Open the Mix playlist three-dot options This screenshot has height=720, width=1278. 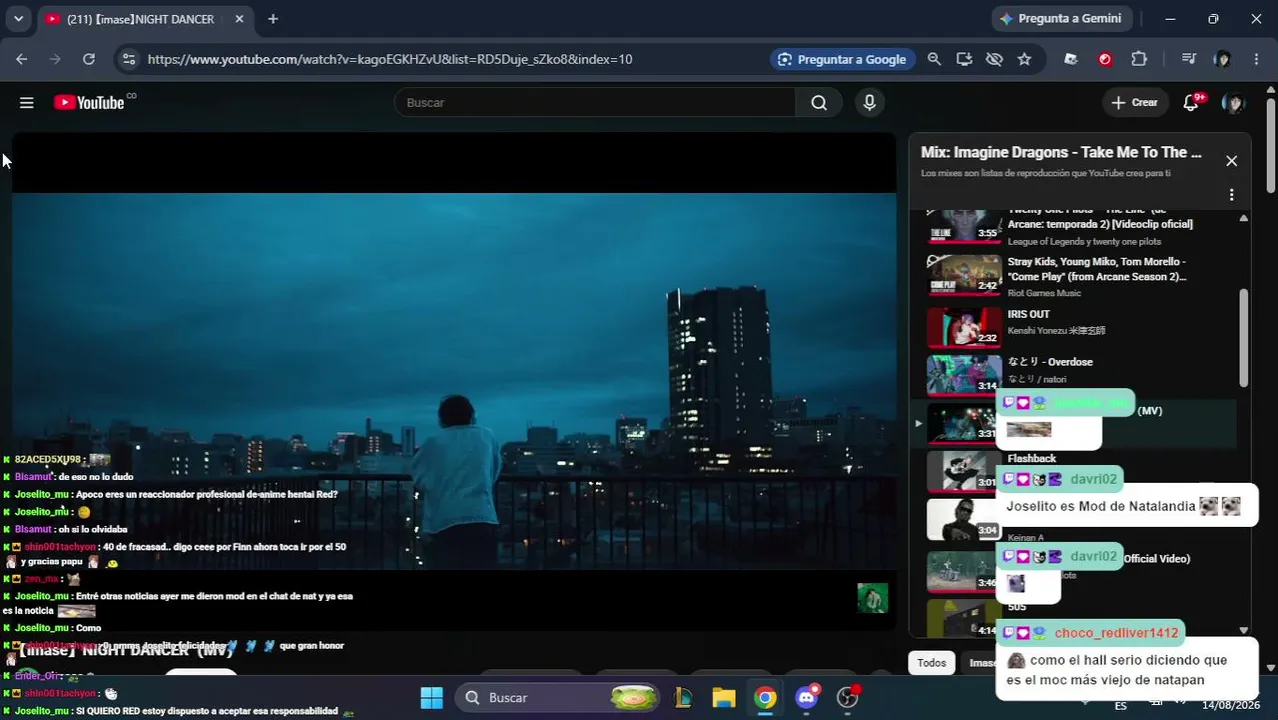[1231, 195]
